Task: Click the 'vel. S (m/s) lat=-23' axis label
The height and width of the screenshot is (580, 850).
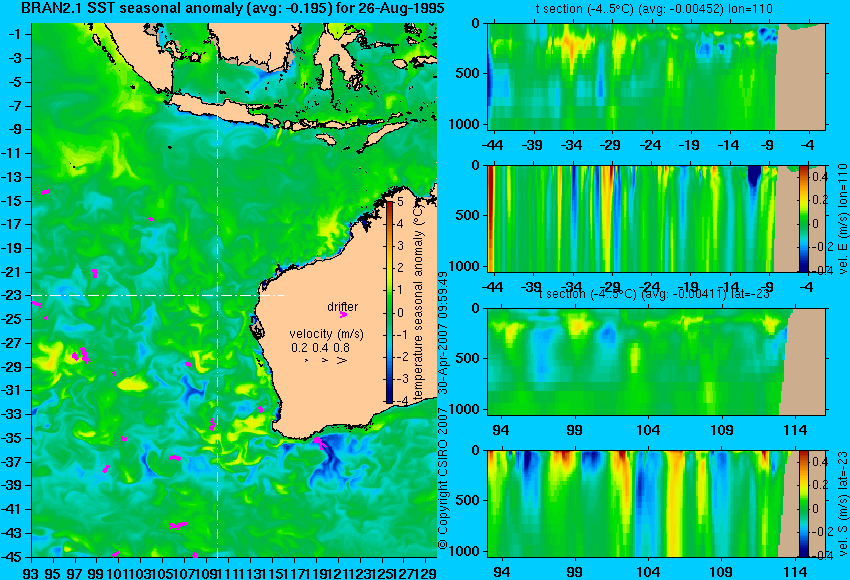Action: point(842,504)
